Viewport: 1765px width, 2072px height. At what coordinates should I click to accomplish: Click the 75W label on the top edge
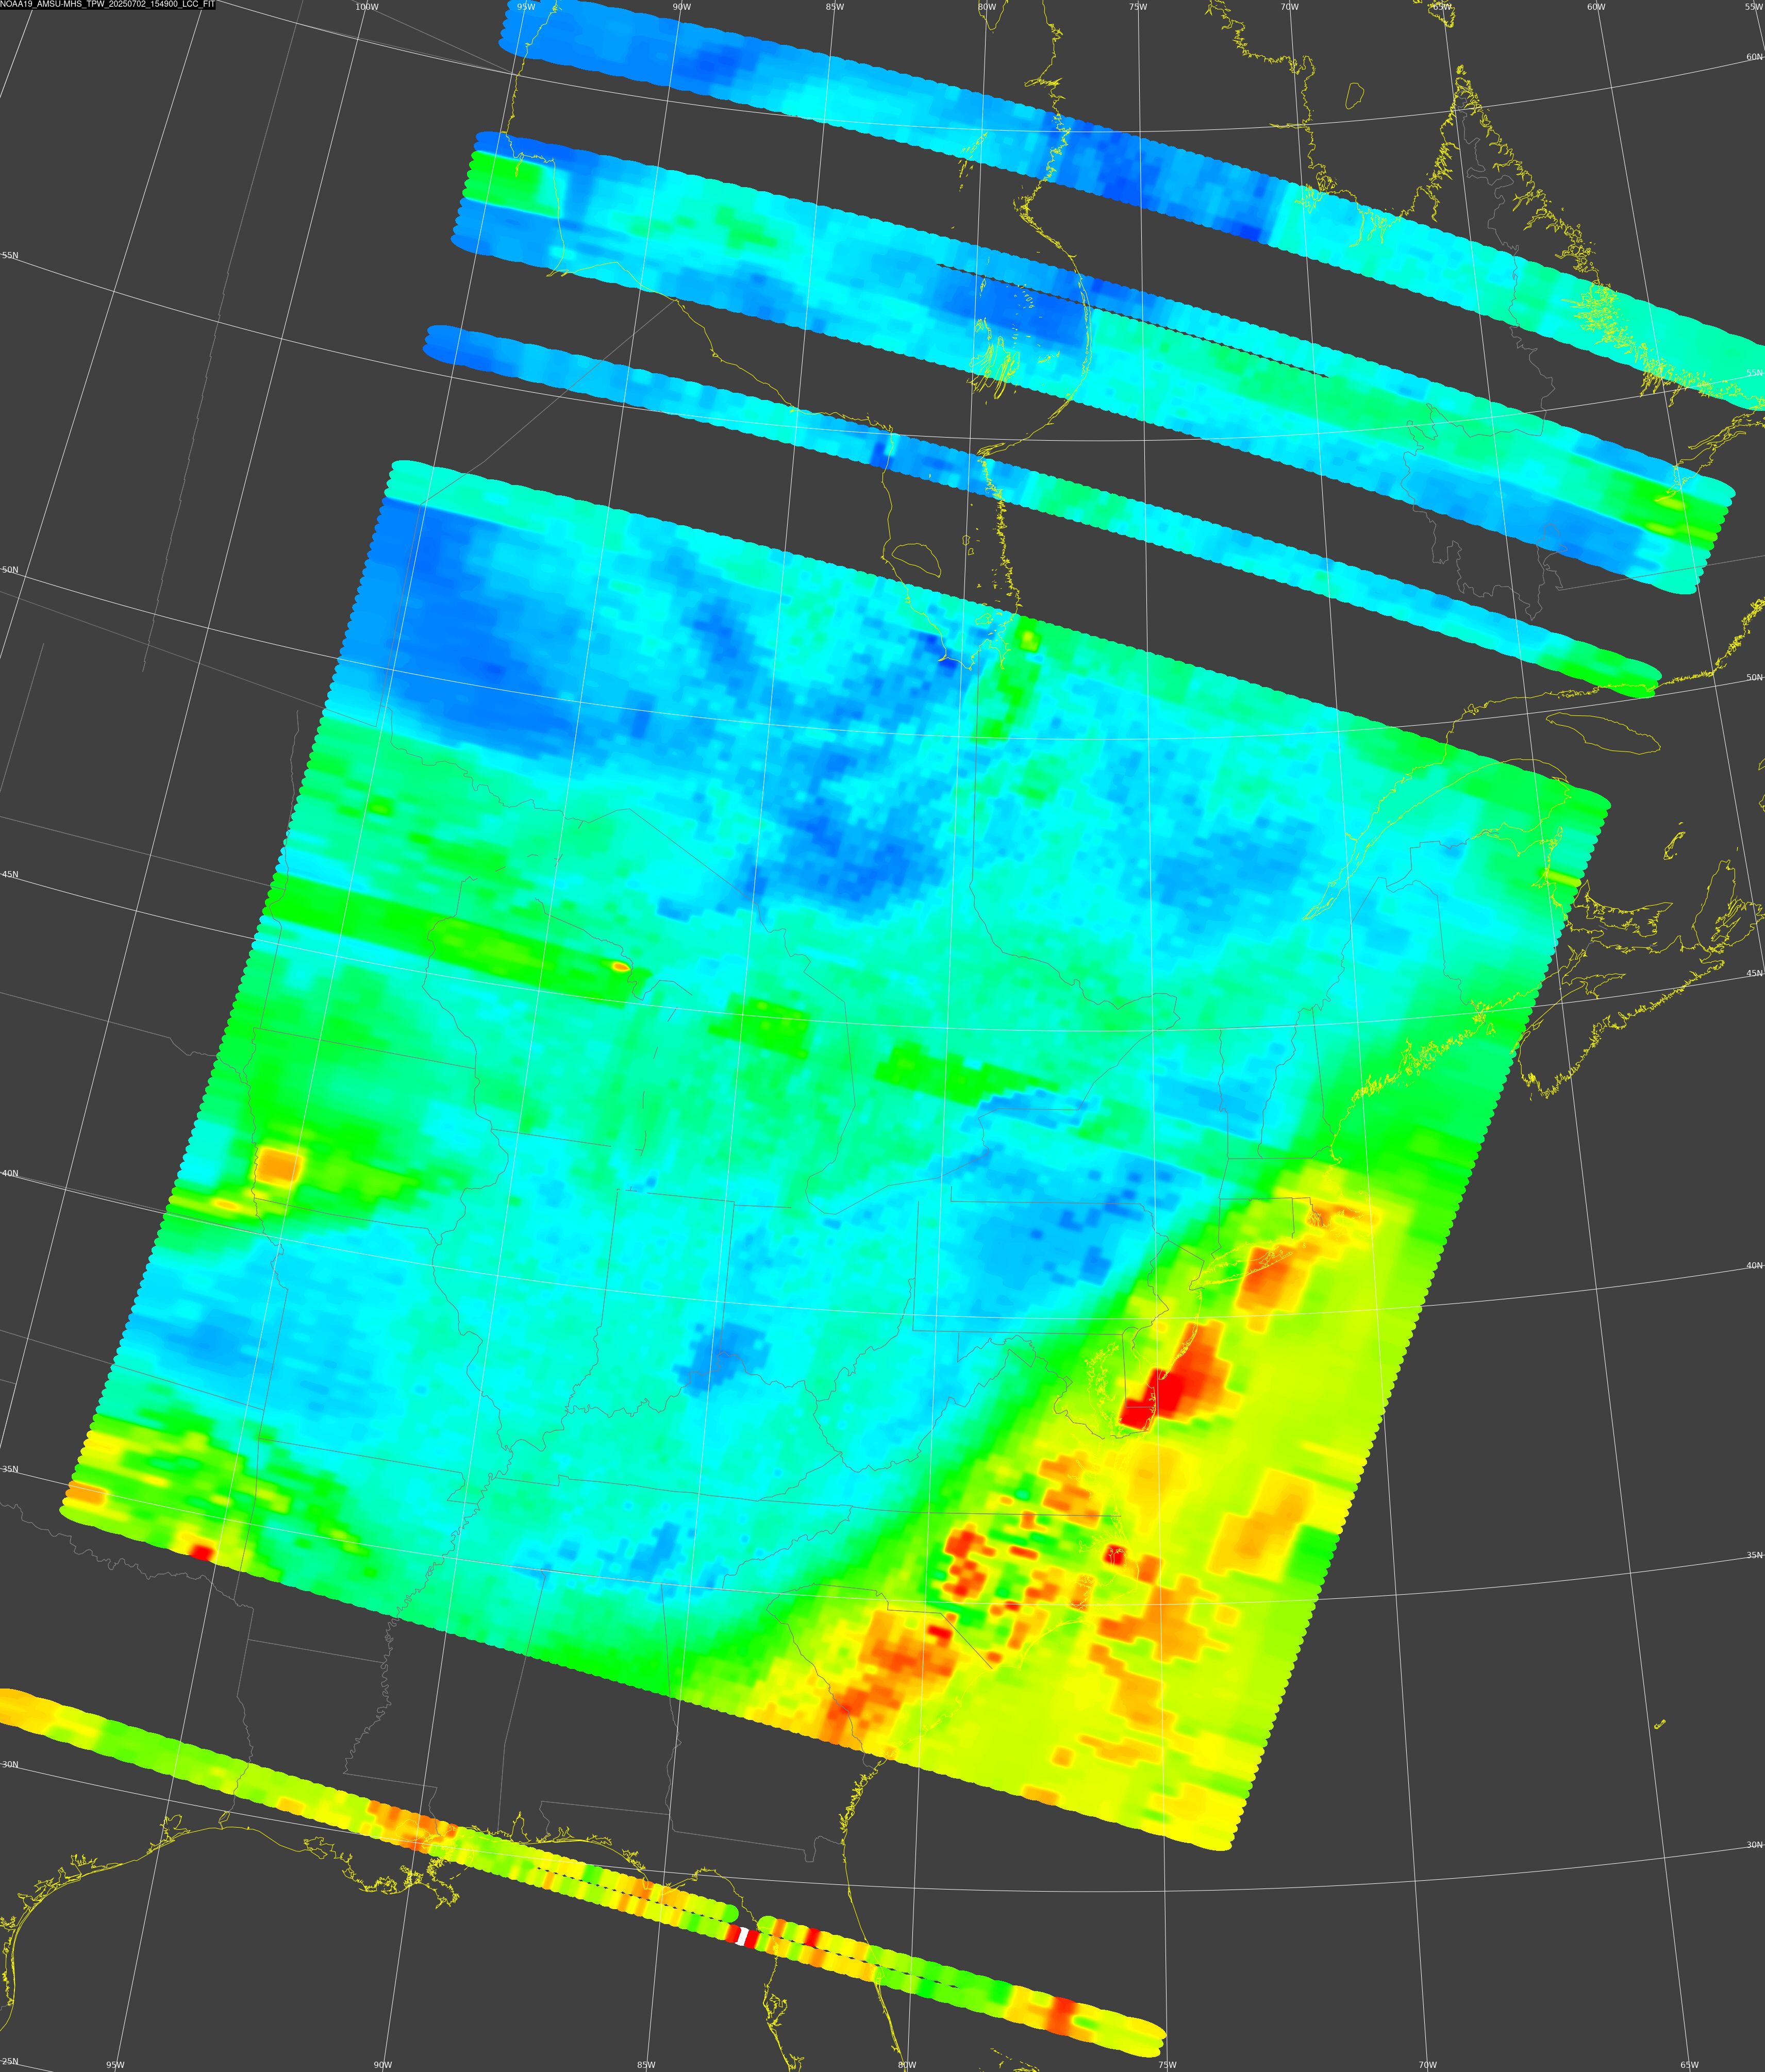click(1138, 7)
